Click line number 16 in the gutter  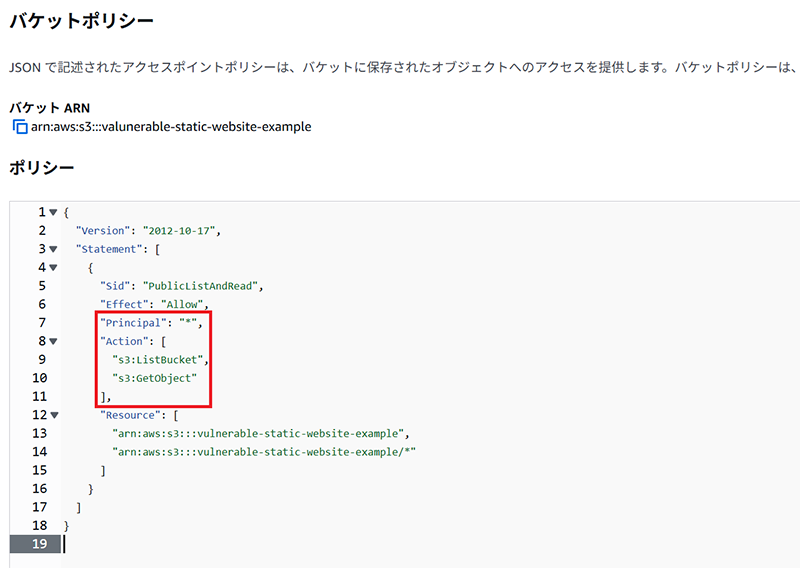pos(37,489)
